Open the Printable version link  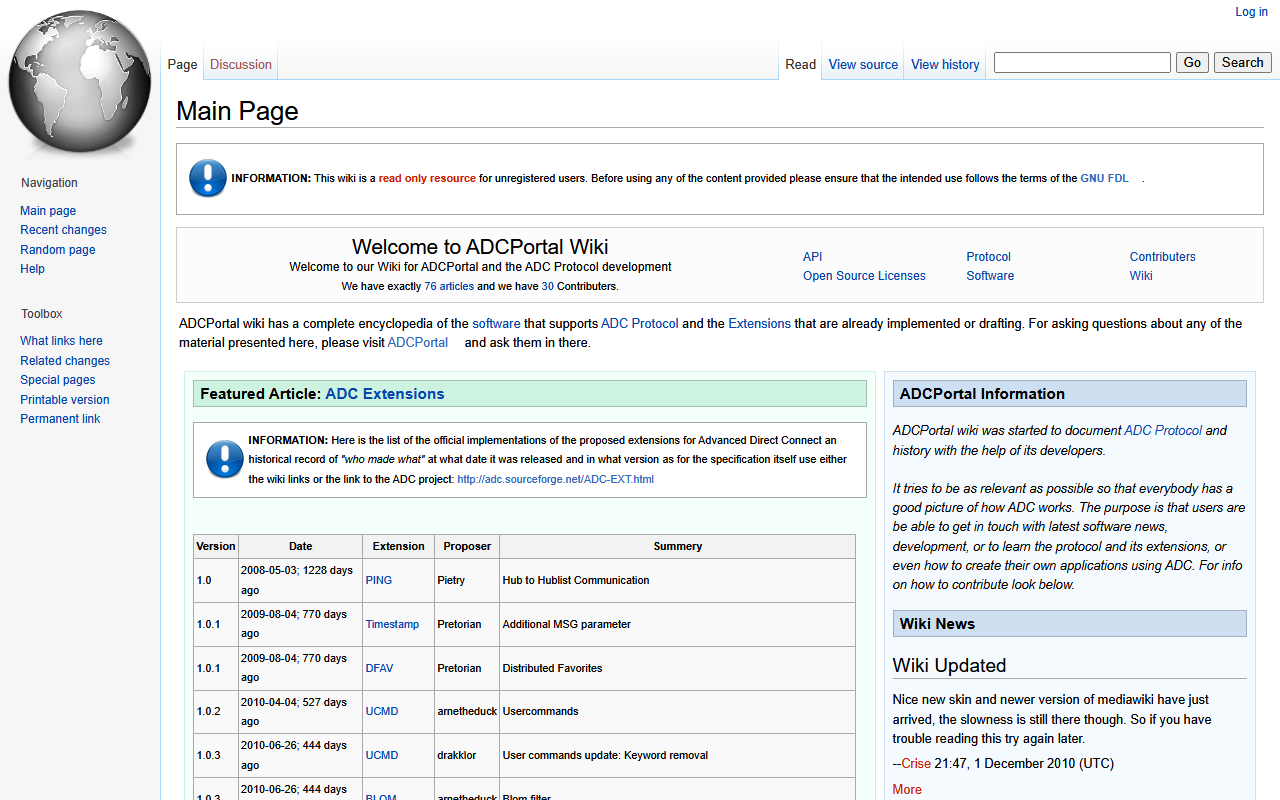(x=65, y=400)
